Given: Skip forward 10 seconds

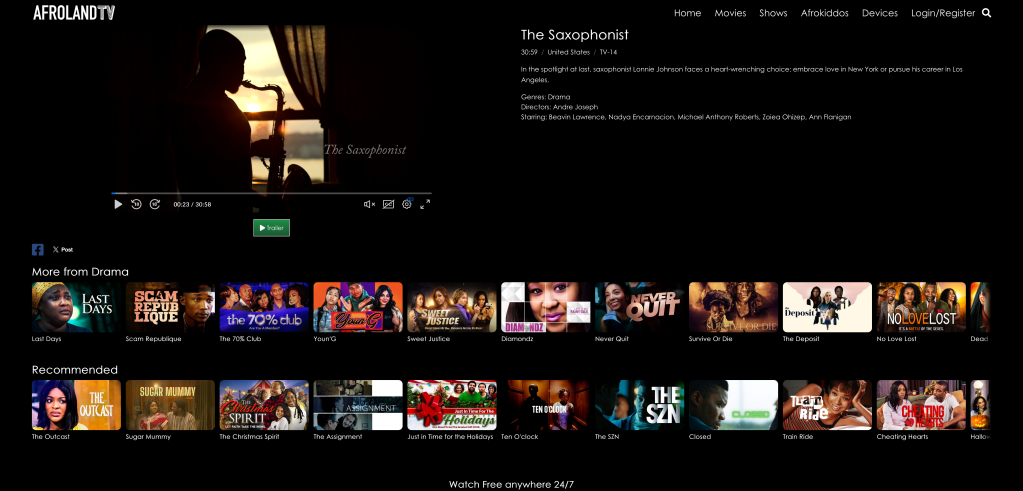Looking at the screenshot, I should (x=155, y=204).
